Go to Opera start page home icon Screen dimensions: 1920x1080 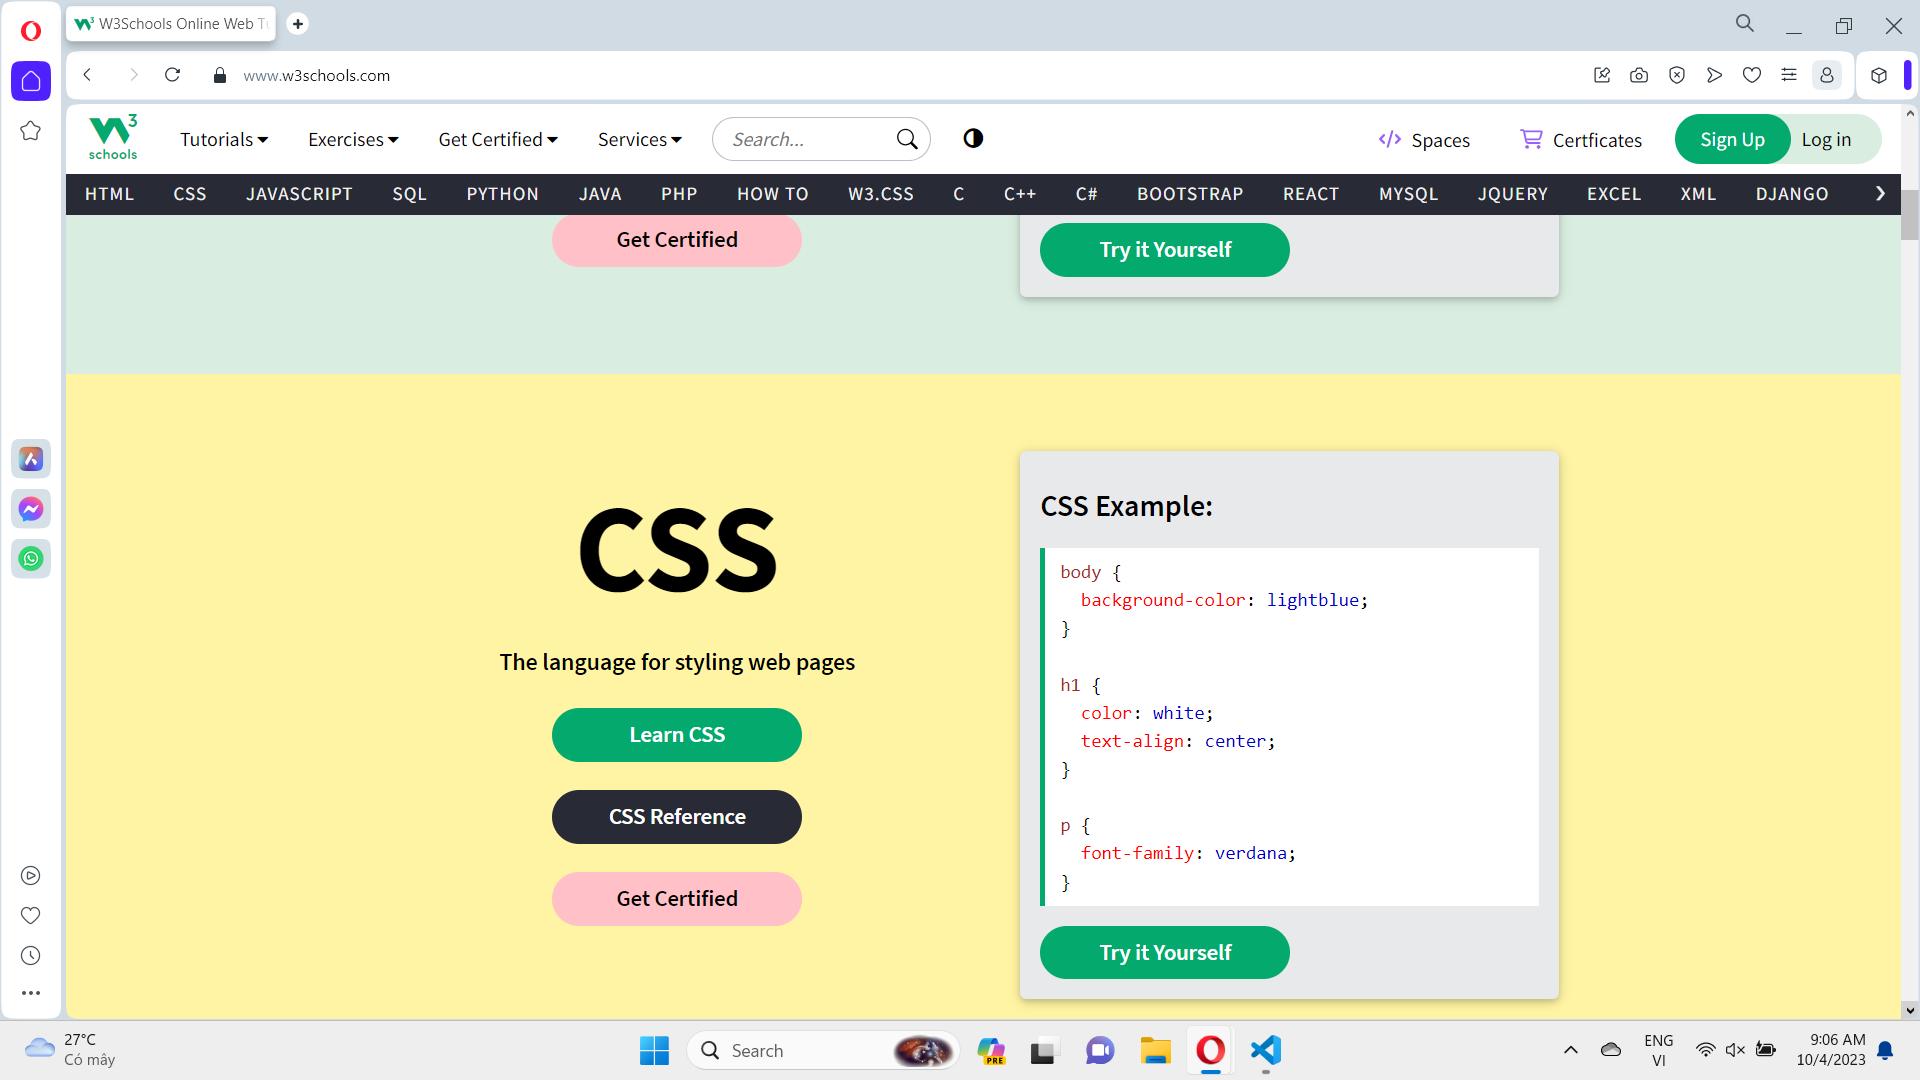(31, 81)
